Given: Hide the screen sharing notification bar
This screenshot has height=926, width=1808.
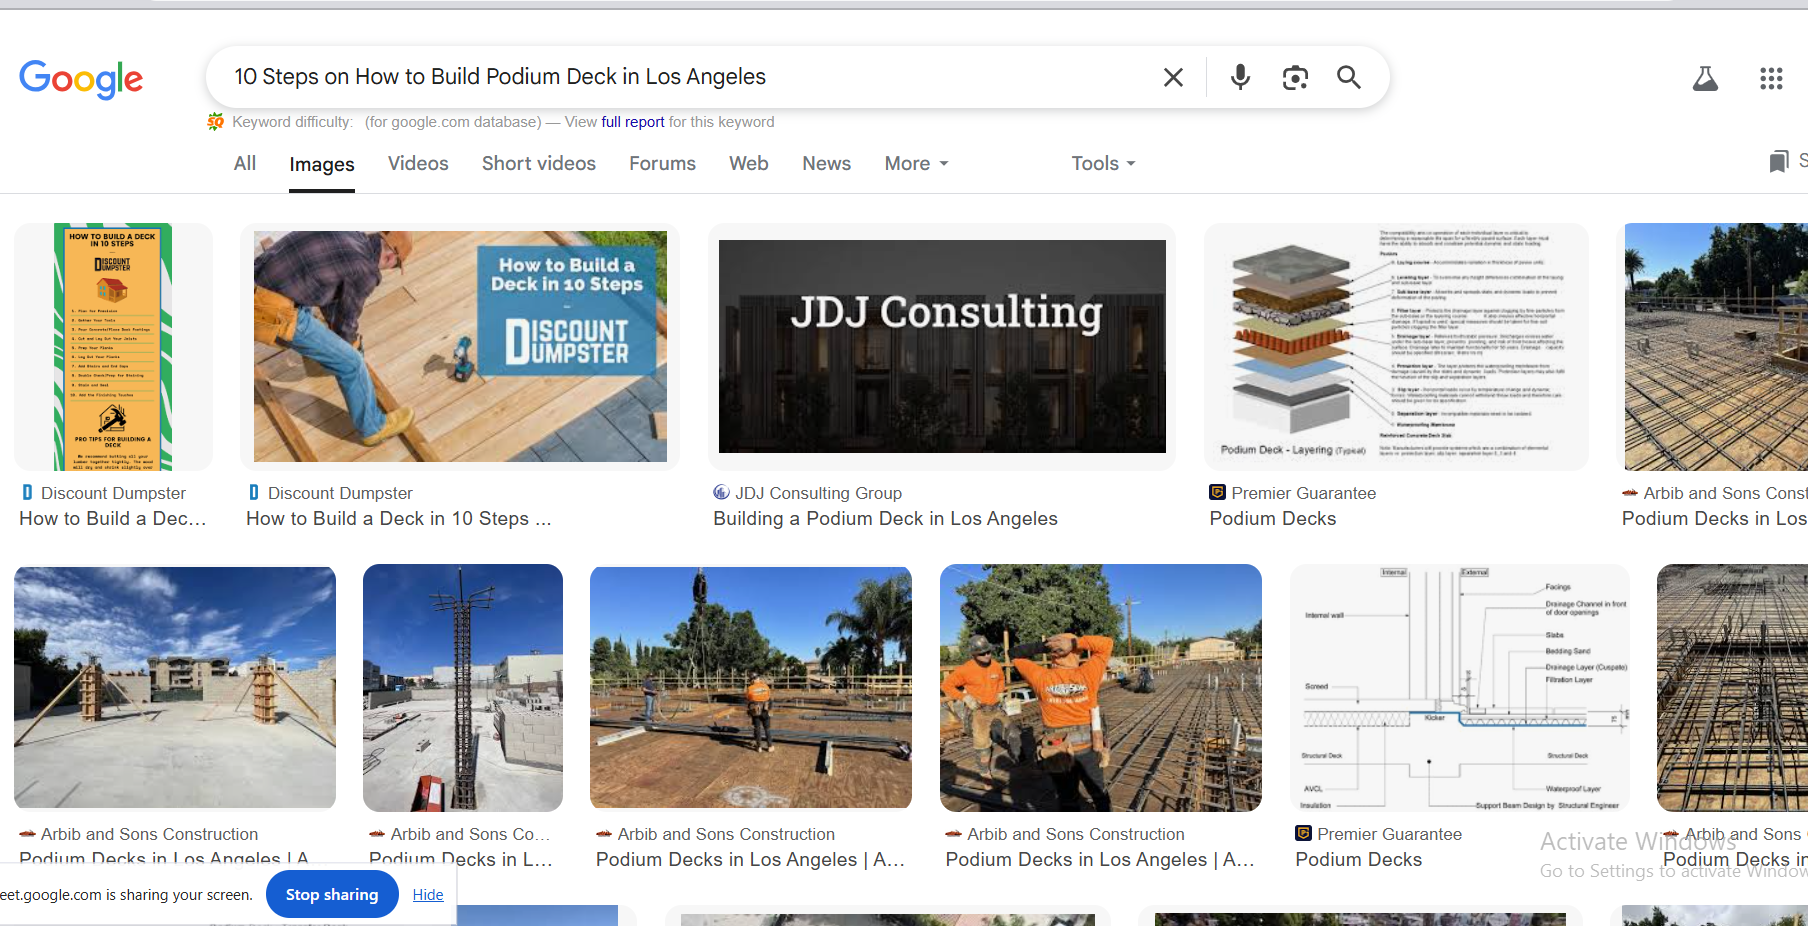Looking at the screenshot, I should (x=428, y=894).
